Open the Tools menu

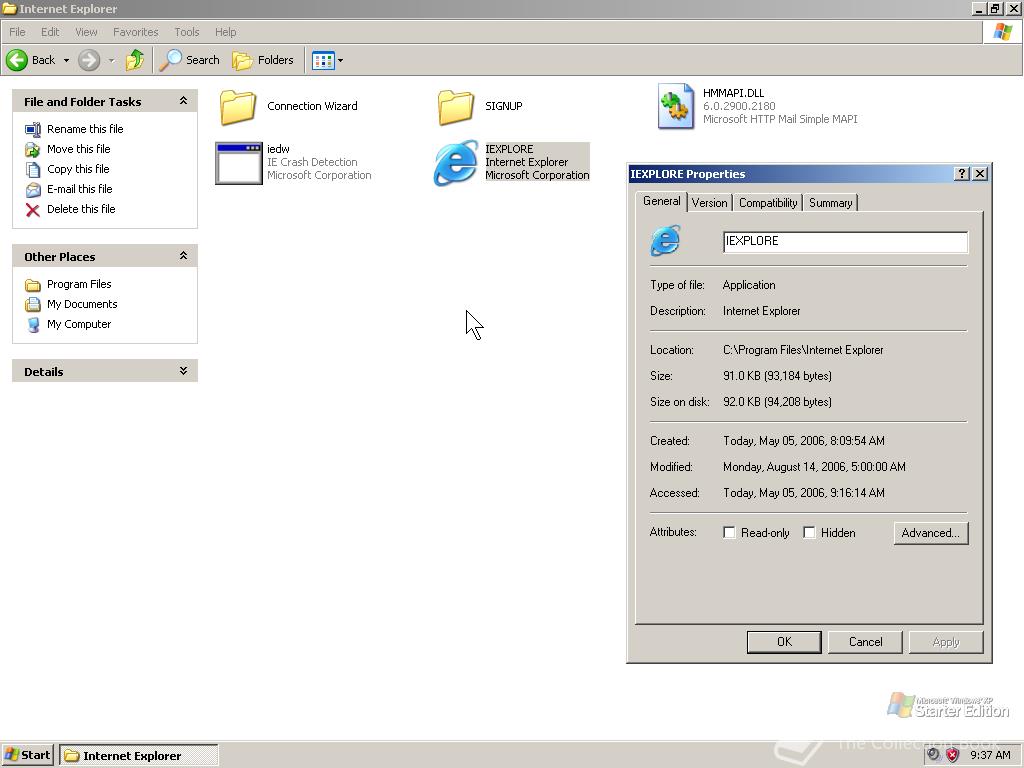click(x=186, y=32)
